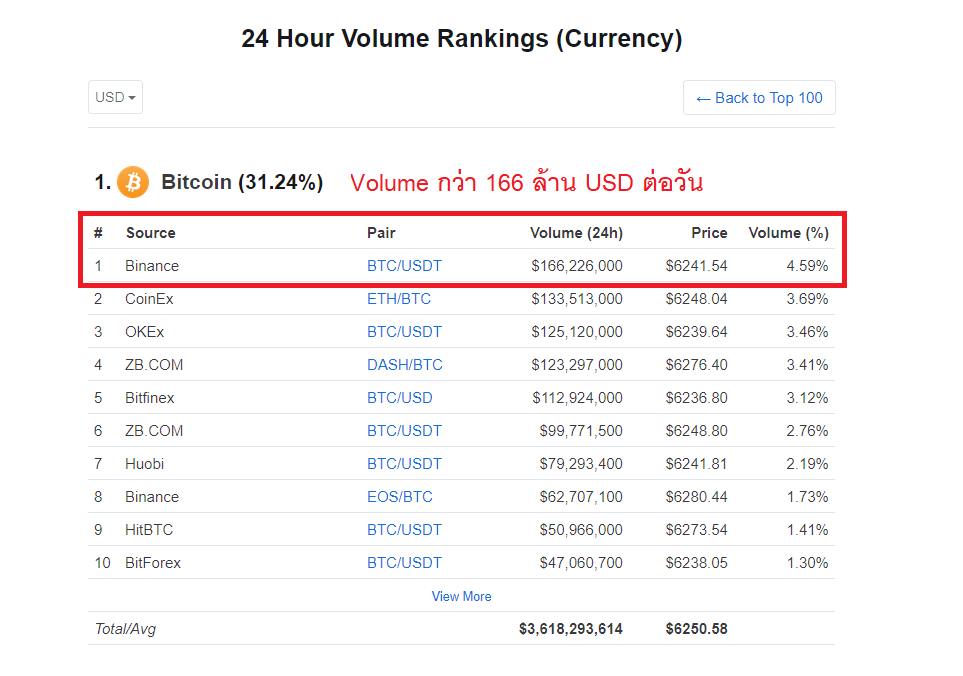This screenshot has width=963, height=676.
Task: Select the price $6273.54
Action: pos(696,530)
